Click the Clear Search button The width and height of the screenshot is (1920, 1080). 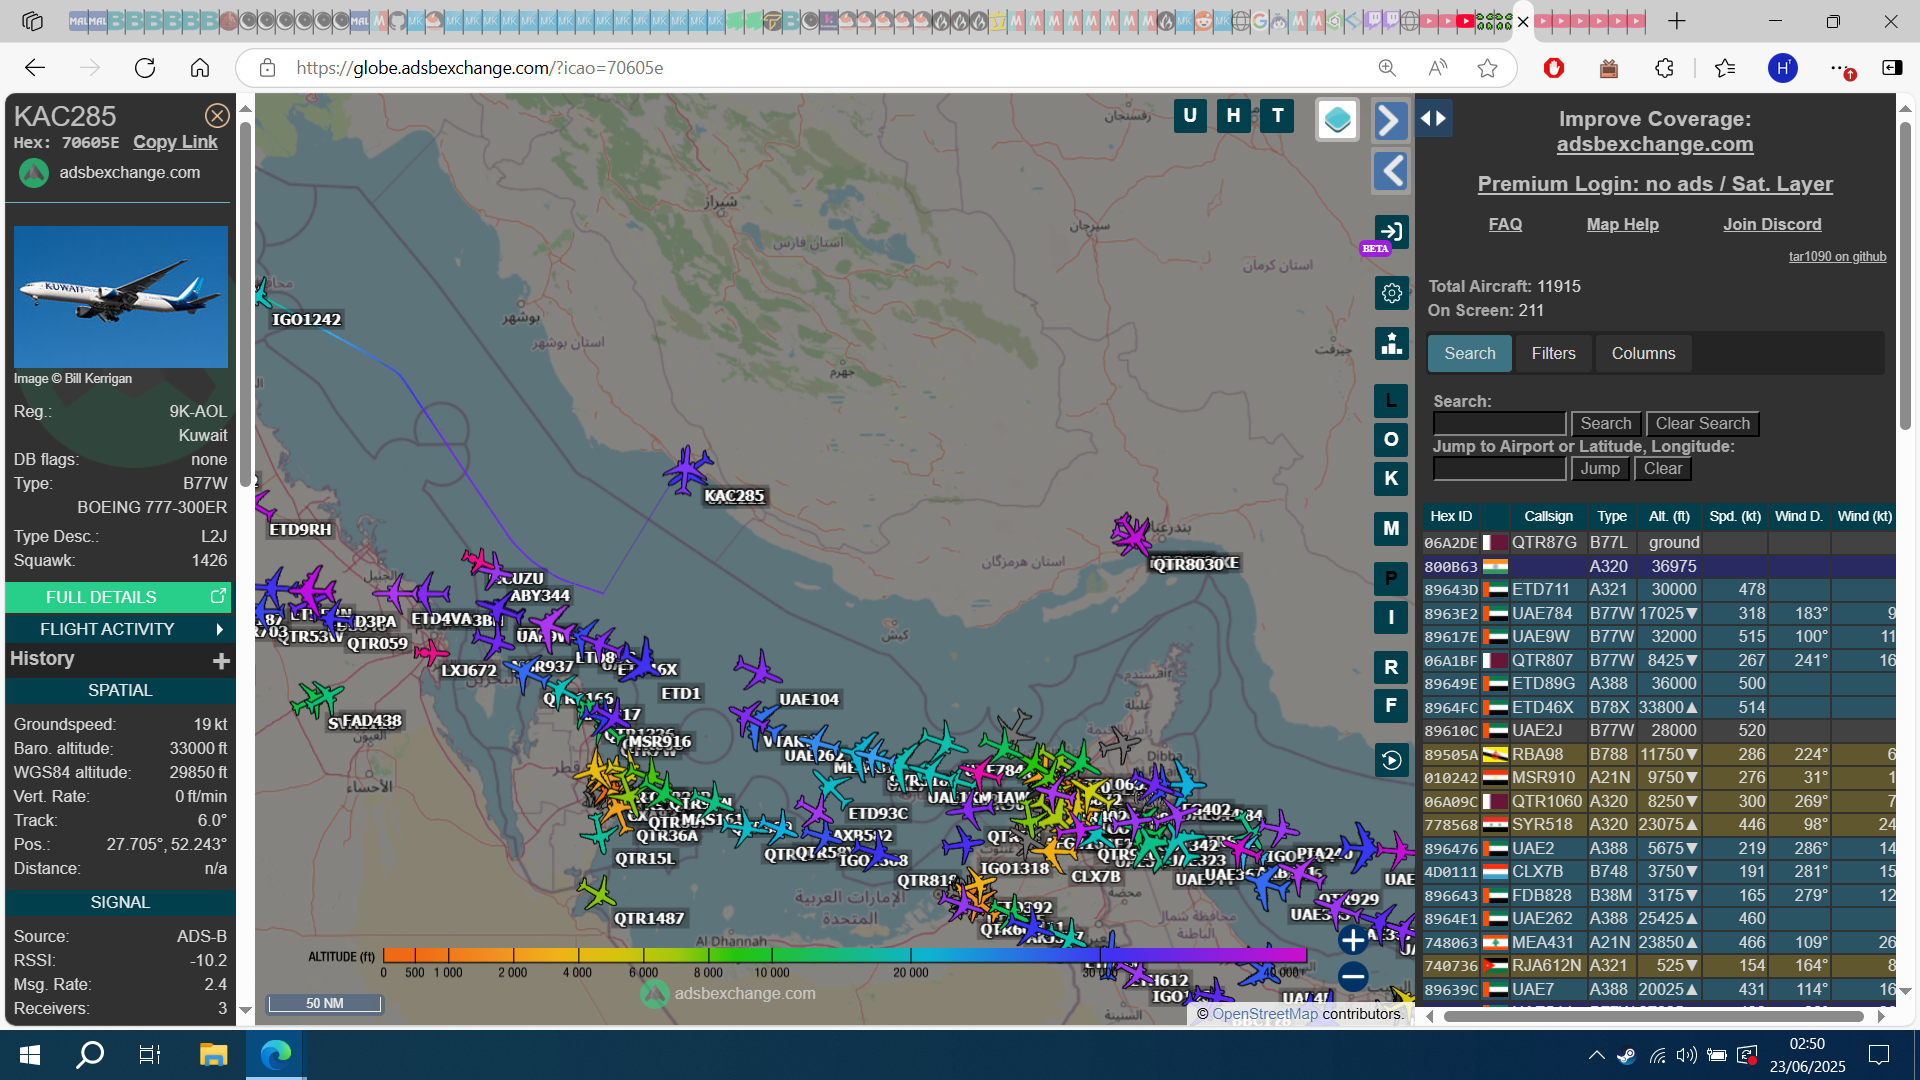pos(1702,424)
